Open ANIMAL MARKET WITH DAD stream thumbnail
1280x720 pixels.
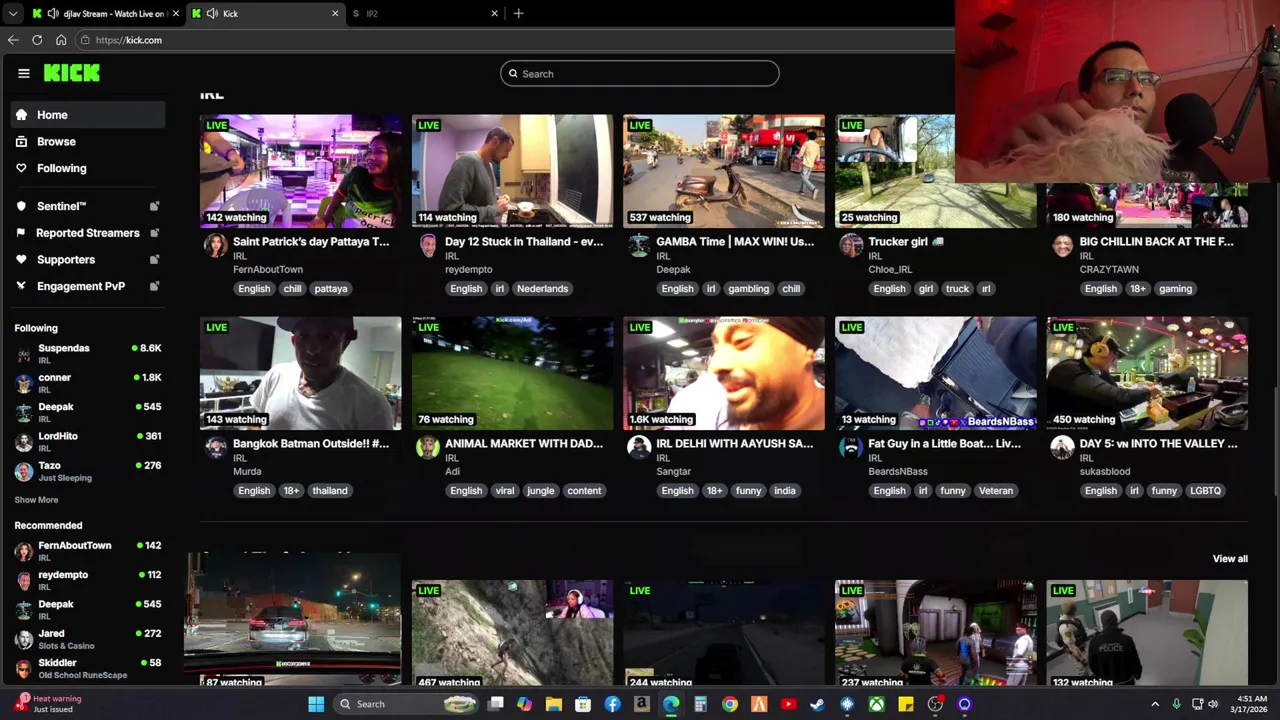pyautogui.click(x=512, y=373)
